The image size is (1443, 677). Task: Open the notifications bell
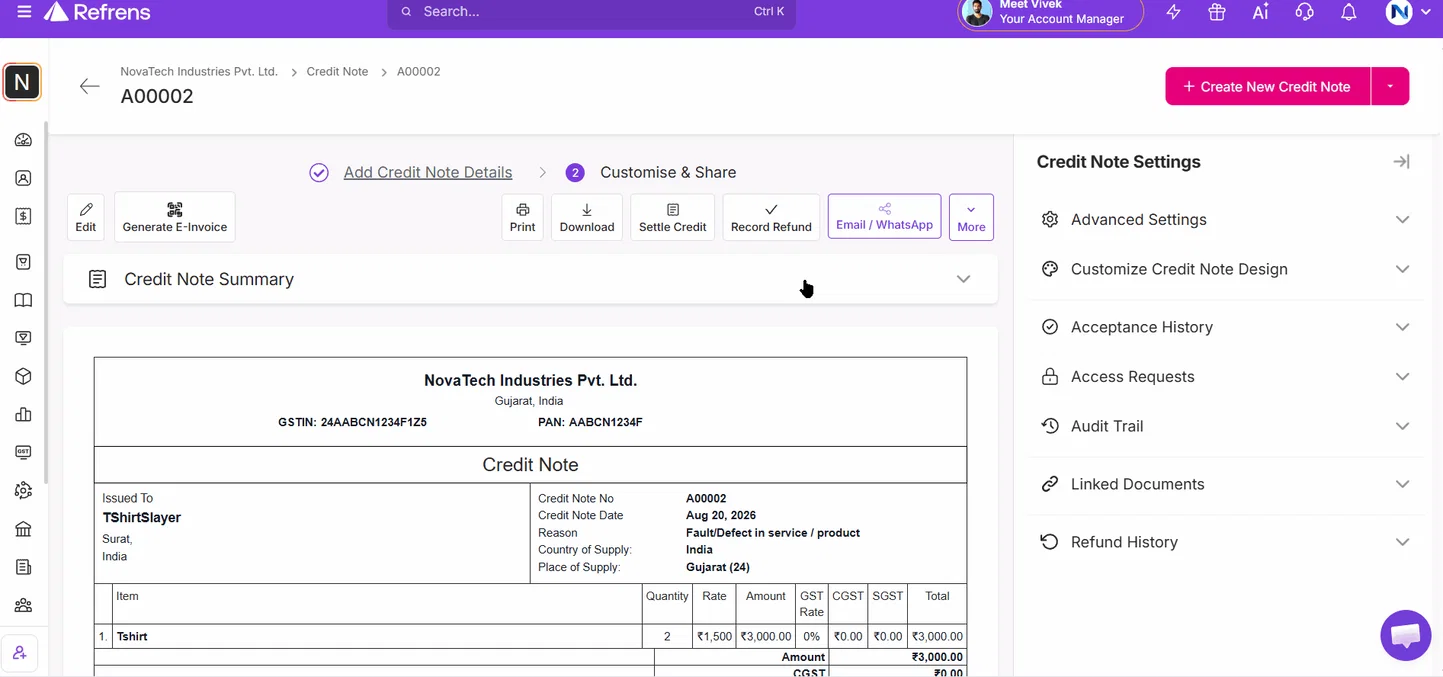[x=1348, y=12]
